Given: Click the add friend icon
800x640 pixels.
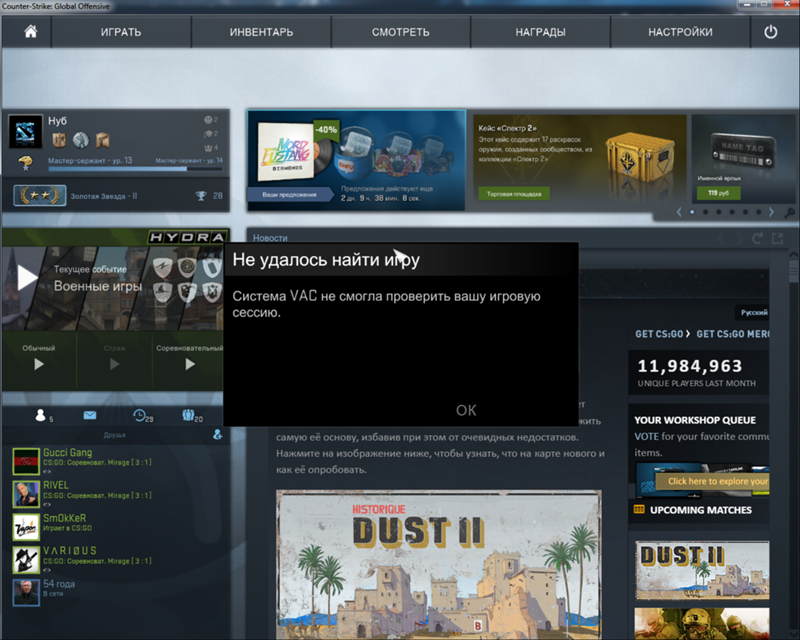Looking at the screenshot, I should coord(217,434).
